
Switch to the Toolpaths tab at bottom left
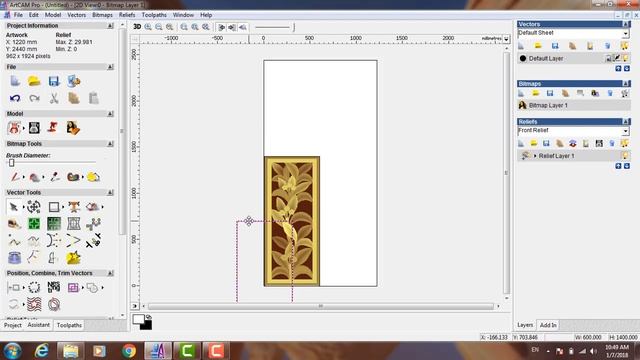[69, 325]
